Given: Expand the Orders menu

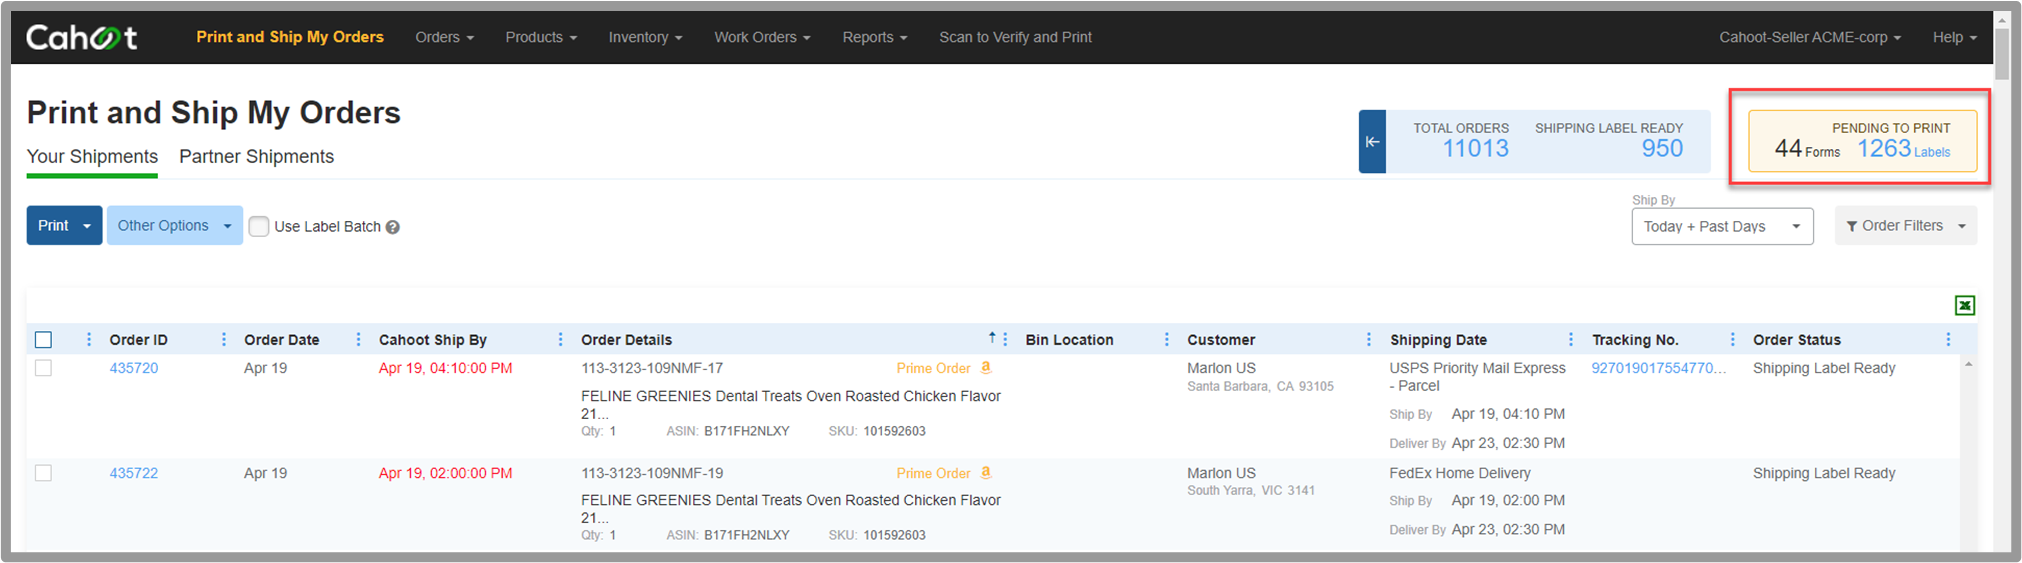Looking at the screenshot, I should 444,37.
